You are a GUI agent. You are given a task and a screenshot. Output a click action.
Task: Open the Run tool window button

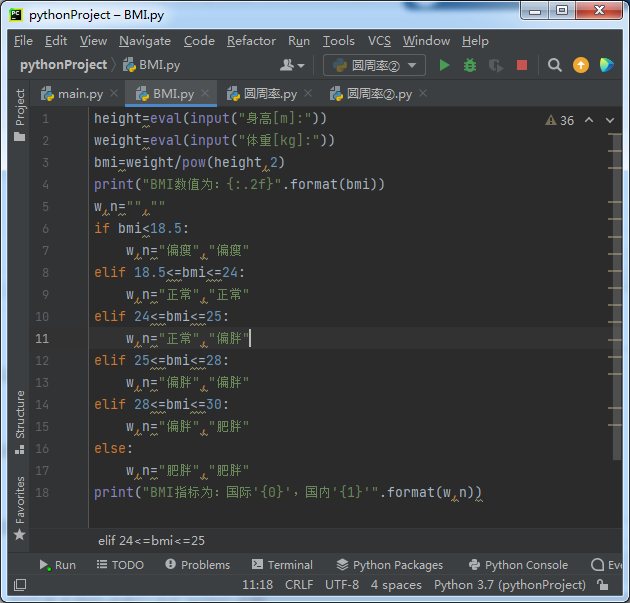click(x=57, y=565)
